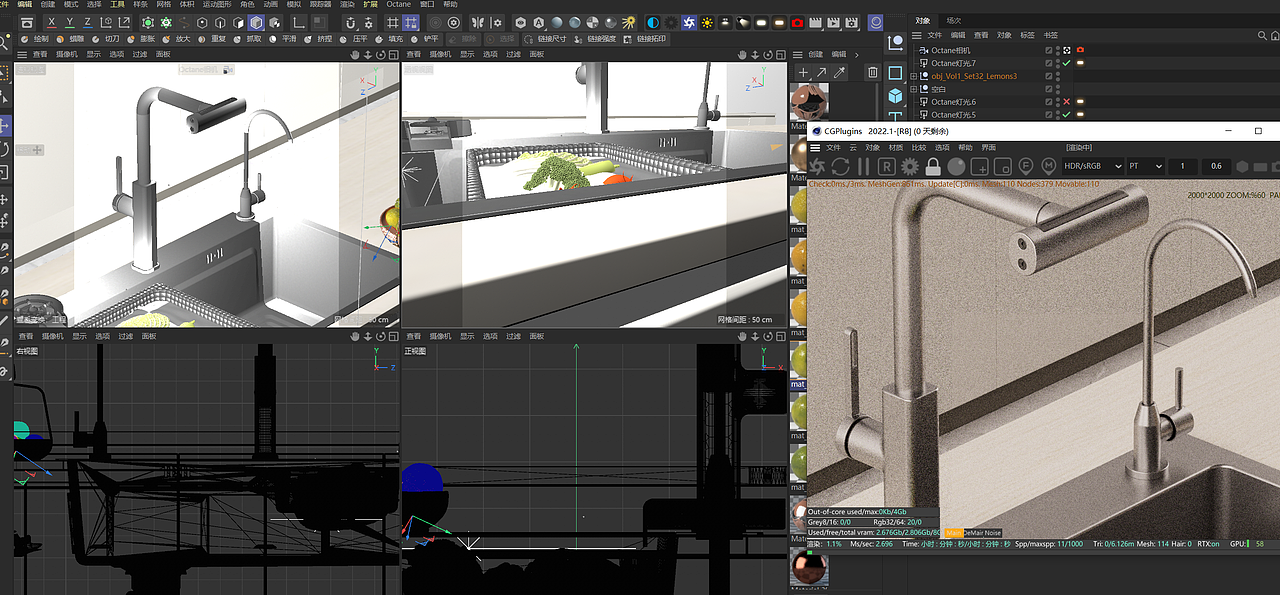Click the cube primitive icon
The height and width of the screenshot is (595, 1280).
pyautogui.click(x=896, y=96)
